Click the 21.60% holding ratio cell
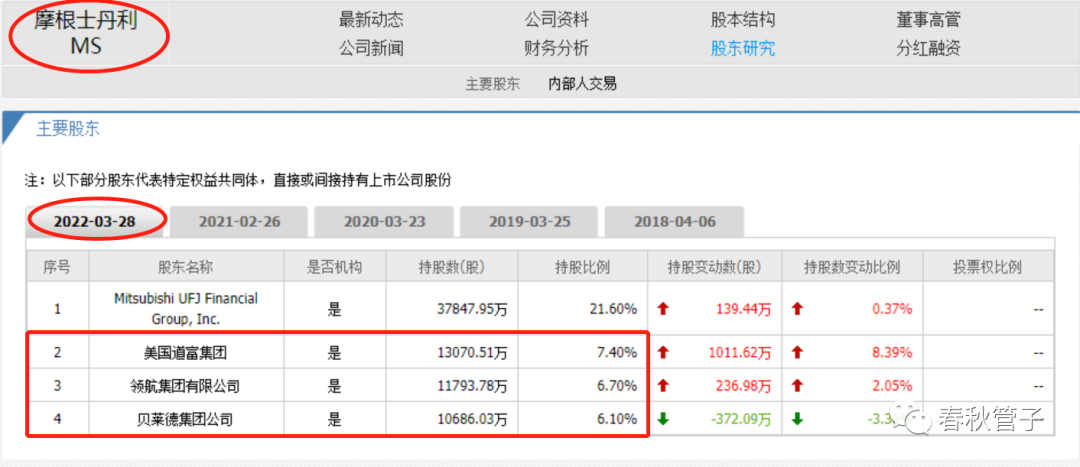 coord(615,309)
